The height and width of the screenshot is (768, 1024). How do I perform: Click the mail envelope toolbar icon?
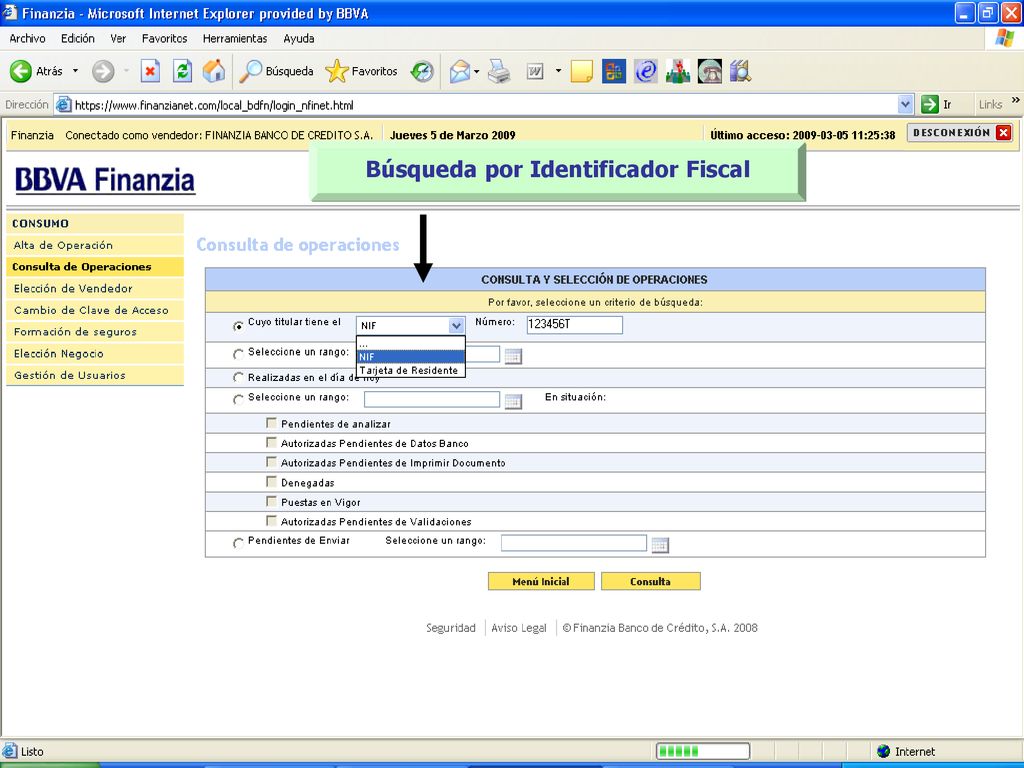pyautogui.click(x=460, y=71)
